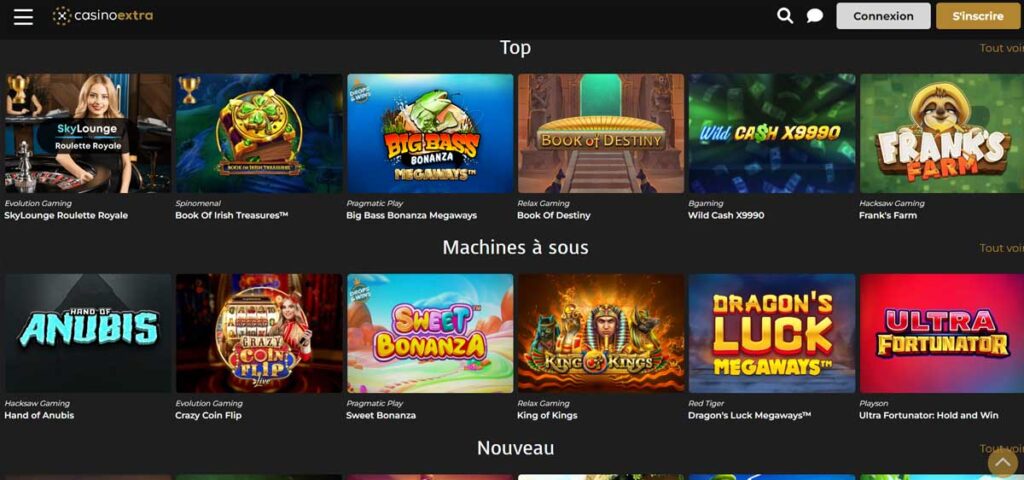Viewport: 1024px width, 480px height.
Task: Click the Connexion button
Action: tap(883, 16)
